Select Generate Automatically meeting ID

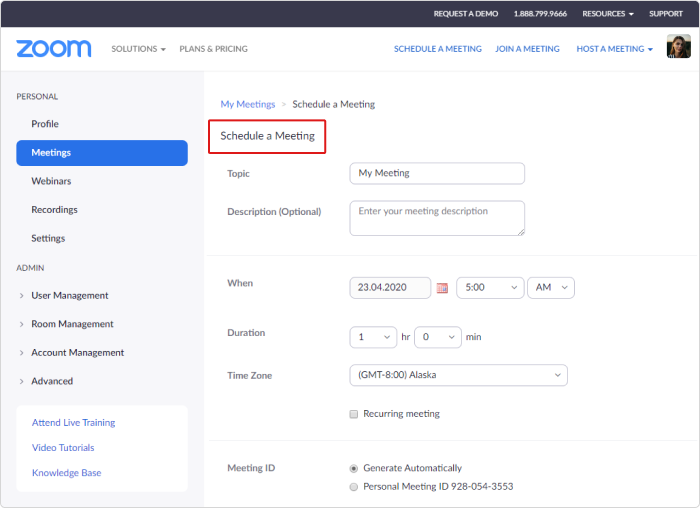point(354,468)
